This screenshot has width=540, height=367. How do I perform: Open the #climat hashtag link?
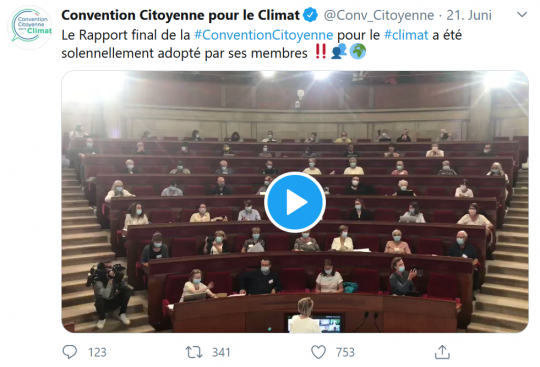point(406,35)
